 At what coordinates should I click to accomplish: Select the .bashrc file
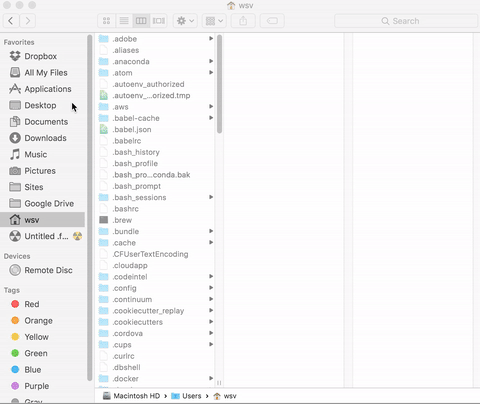155,209
